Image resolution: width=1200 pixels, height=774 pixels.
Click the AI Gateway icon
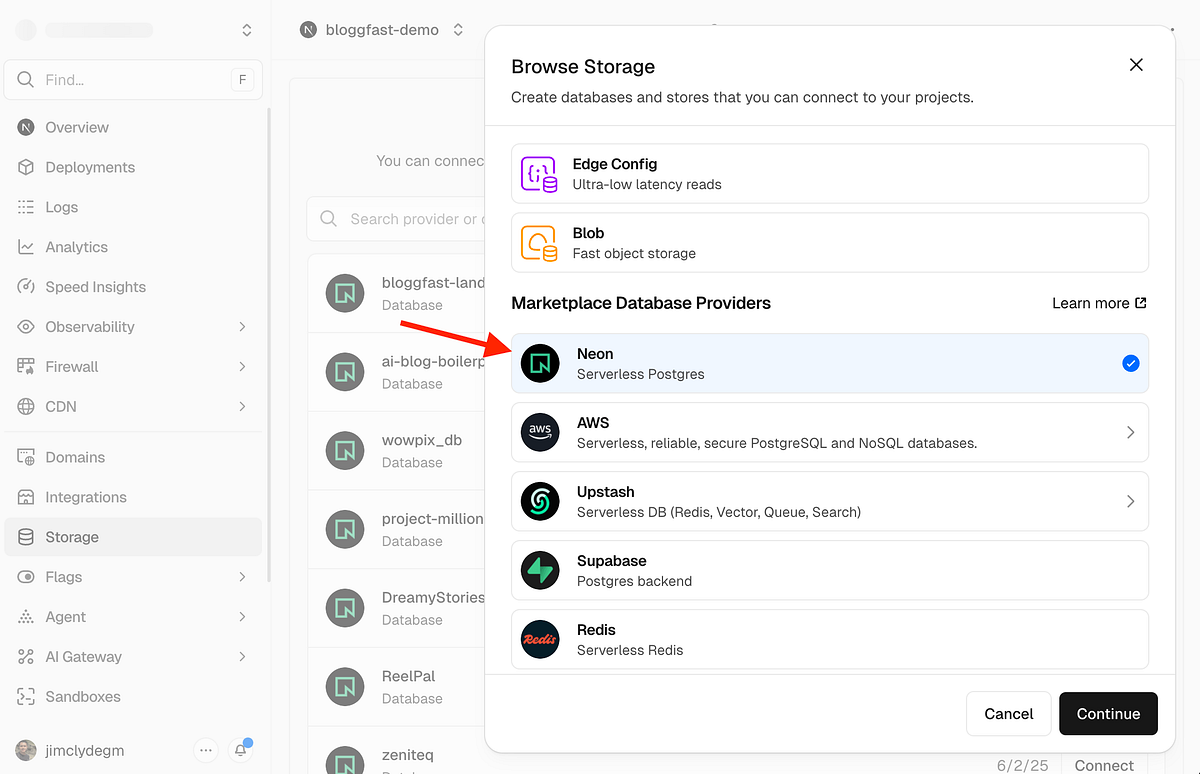click(x=26, y=657)
